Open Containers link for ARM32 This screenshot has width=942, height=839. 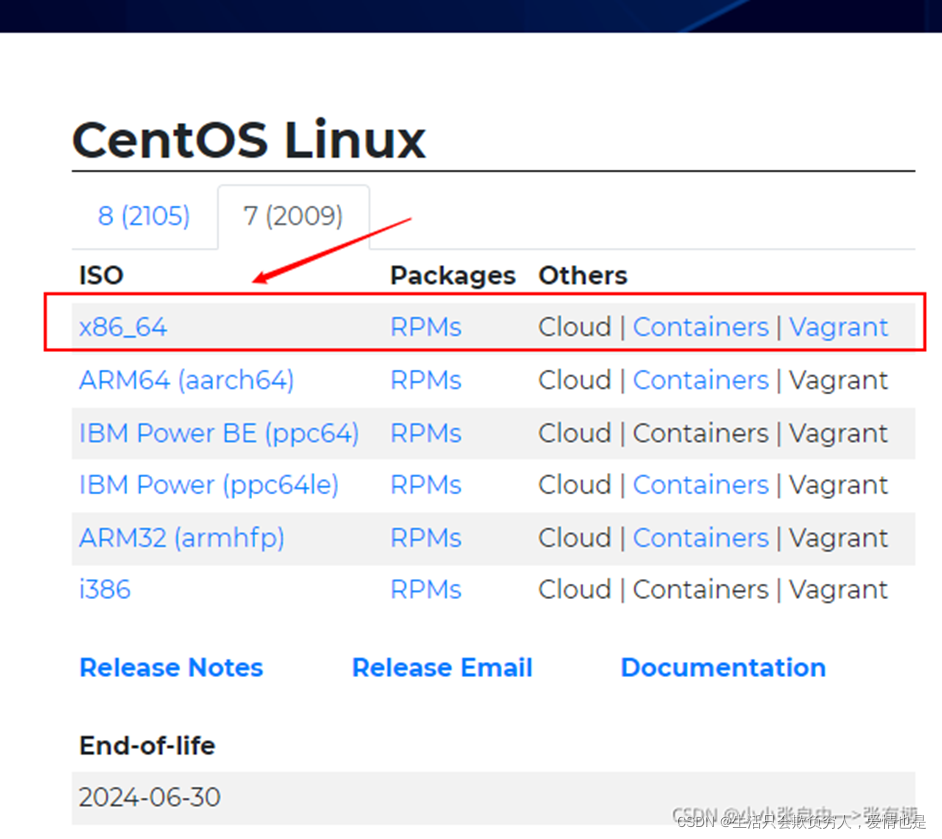click(700, 538)
